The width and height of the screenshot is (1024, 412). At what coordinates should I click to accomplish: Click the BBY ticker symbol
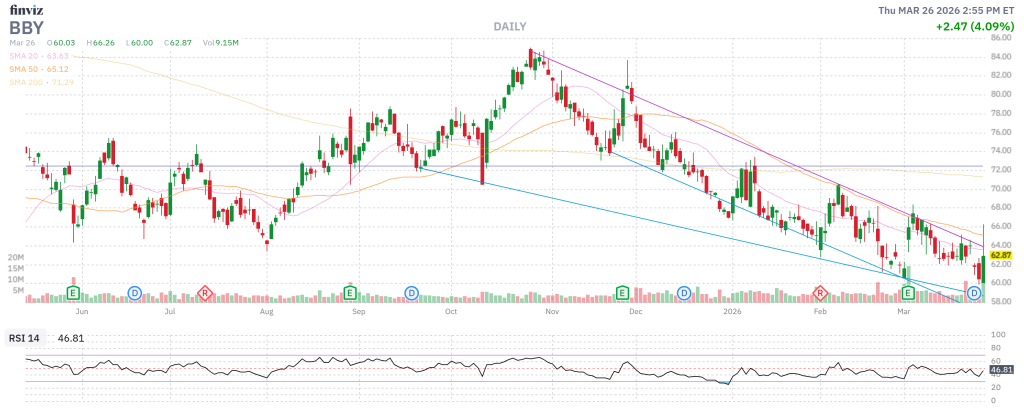pos(28,26)
